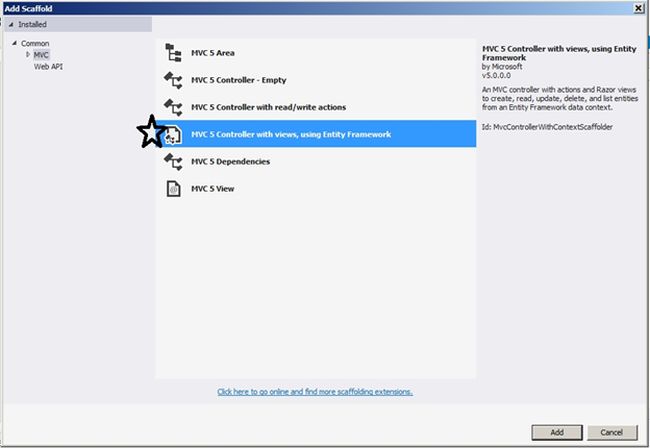The image size is (650, 448).
Task: Select the Common tree node
Action: (x=35, y=43)
